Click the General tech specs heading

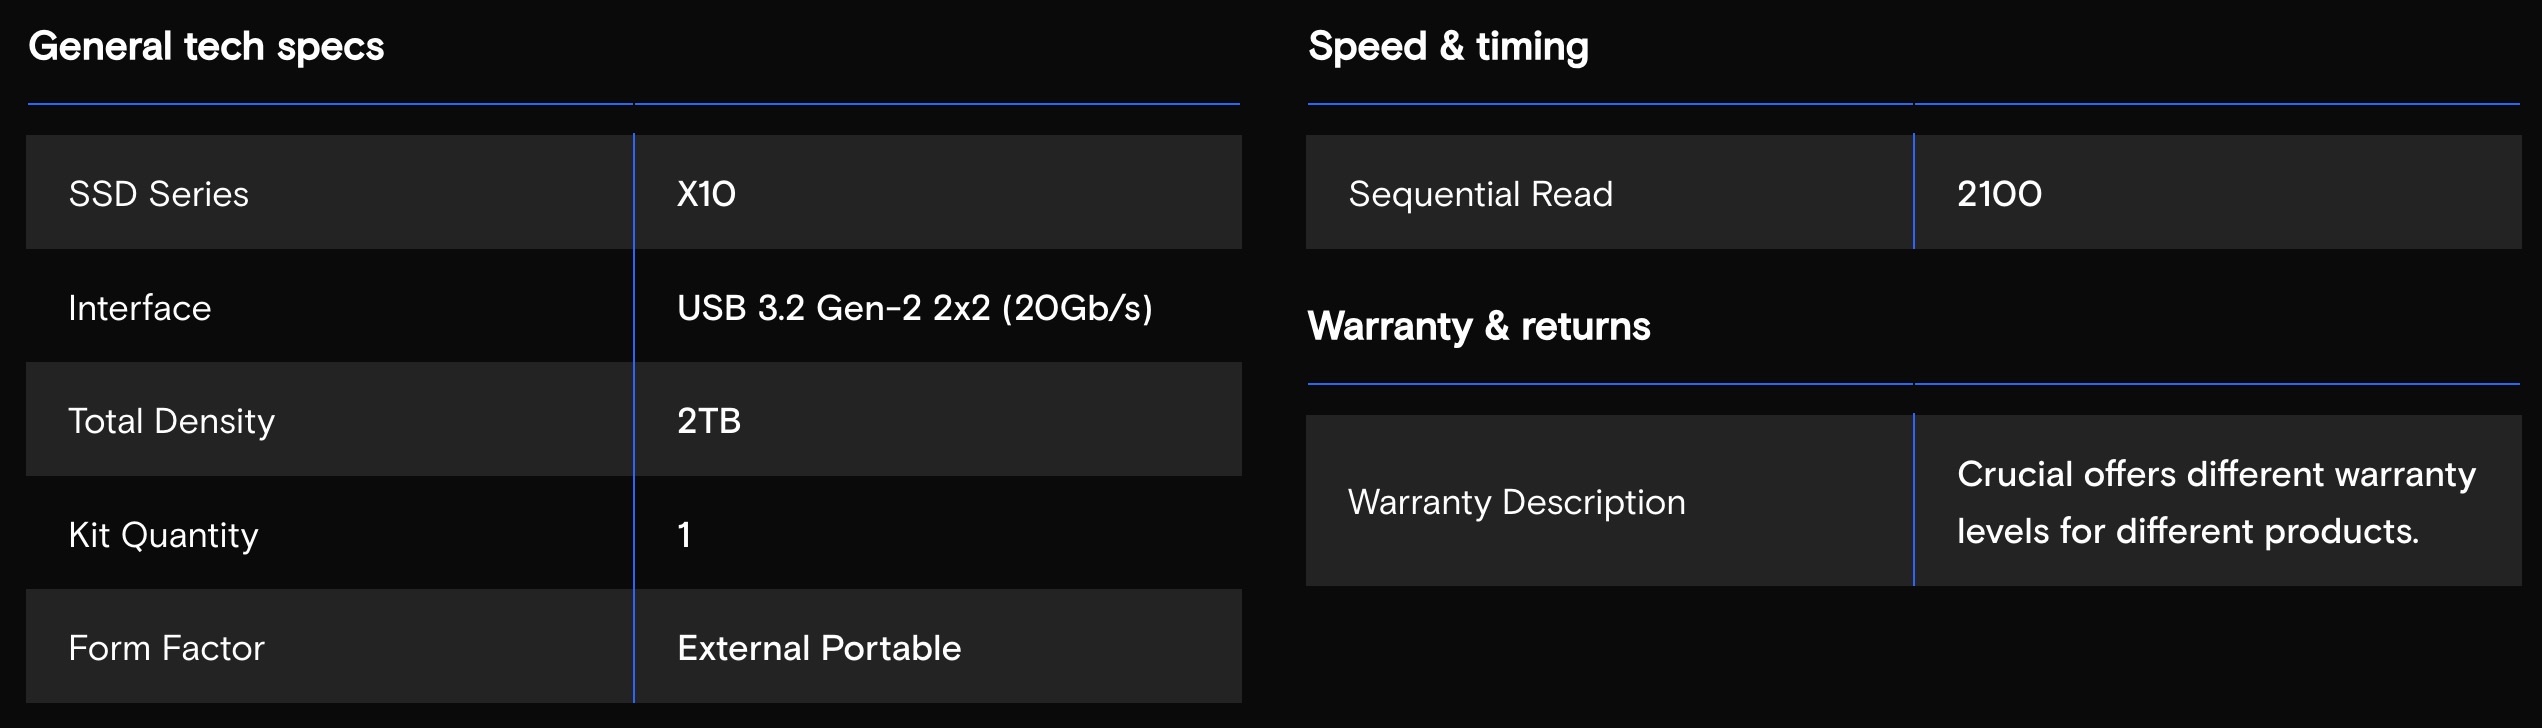tap(206, 47)
